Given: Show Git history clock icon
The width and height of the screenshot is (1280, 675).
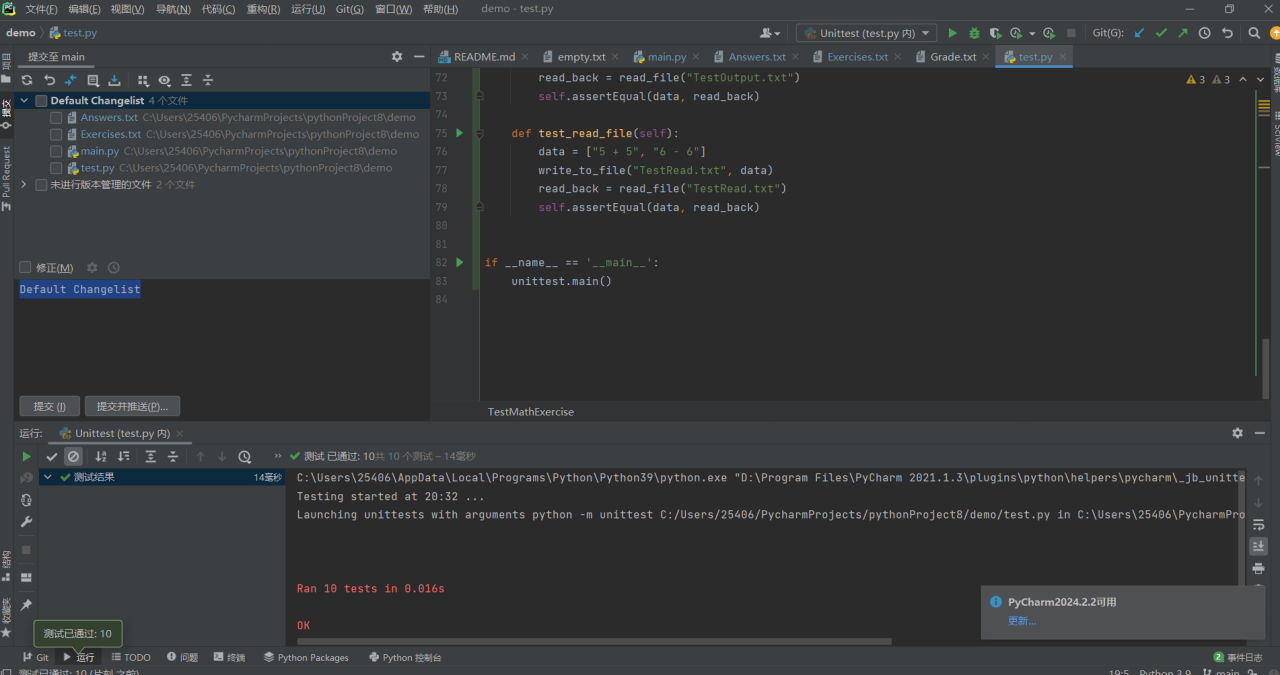Looking at the screenshot, I should point(1204,33).
